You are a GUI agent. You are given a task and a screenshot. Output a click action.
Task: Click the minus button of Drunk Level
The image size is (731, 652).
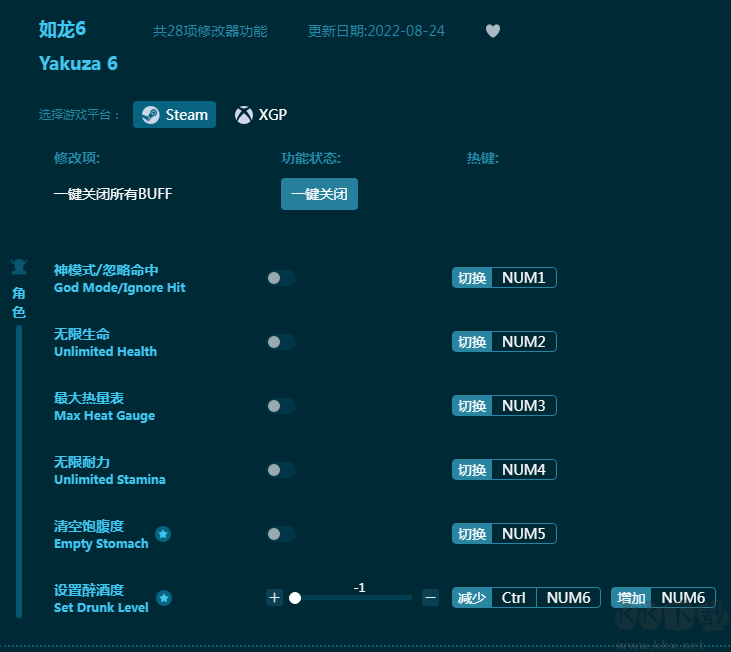coord(430,597)
